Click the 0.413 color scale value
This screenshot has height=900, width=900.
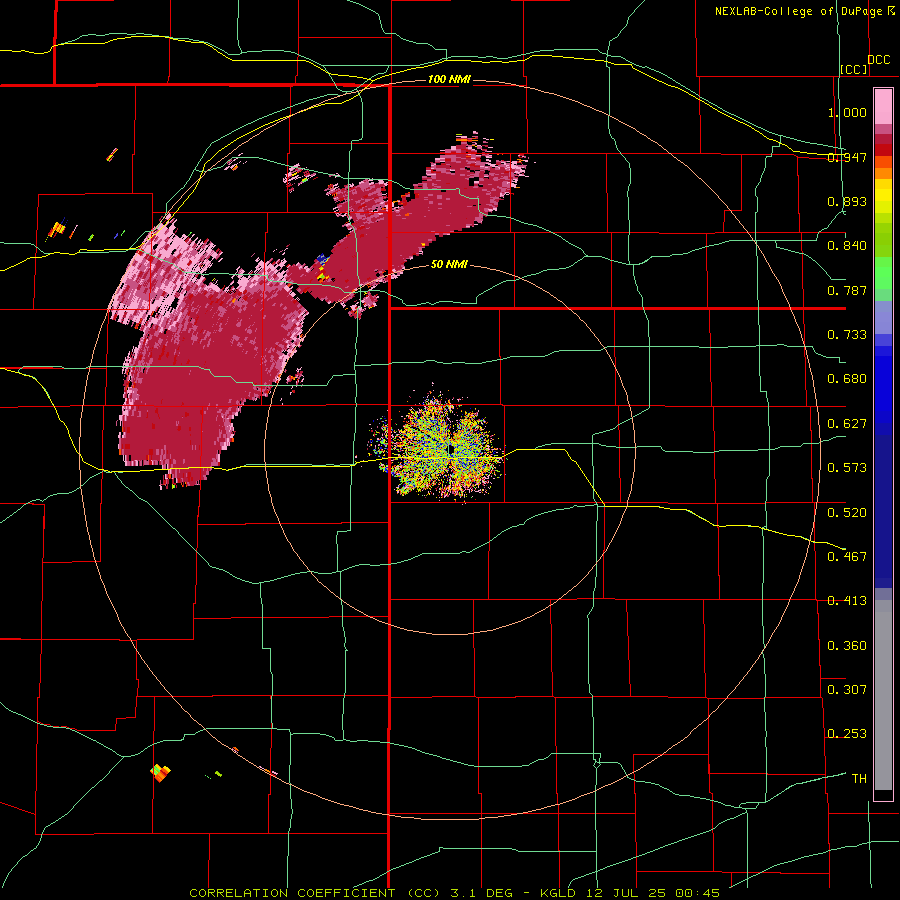tap(847, 601)
